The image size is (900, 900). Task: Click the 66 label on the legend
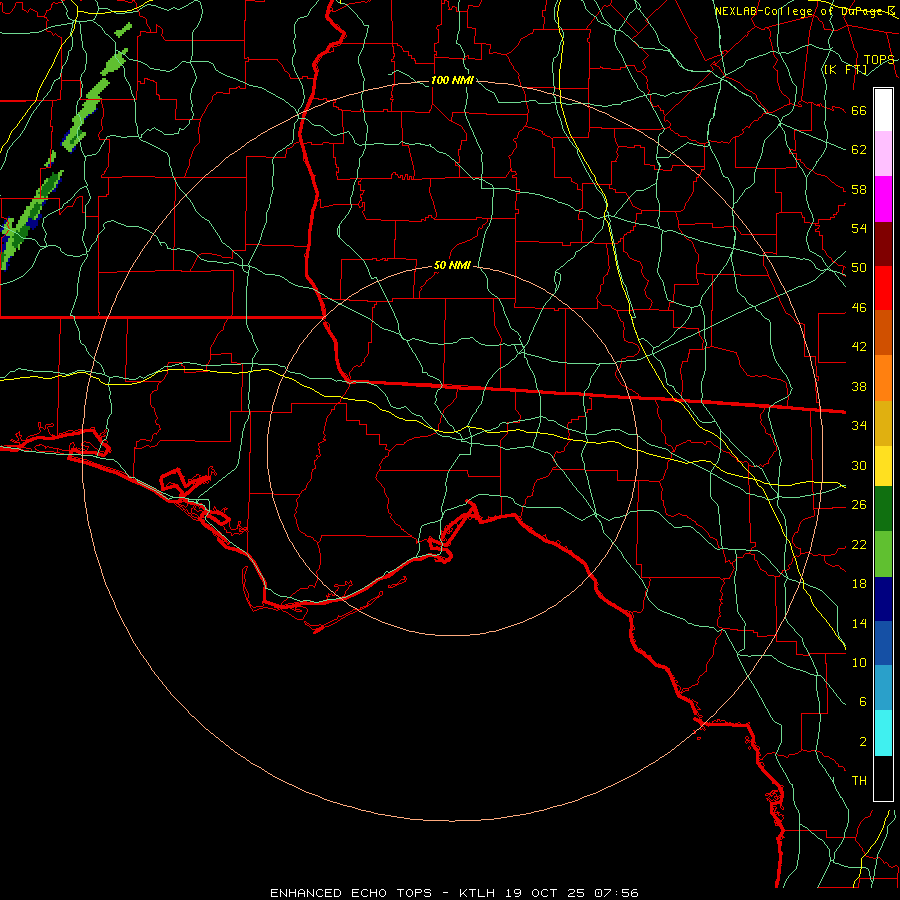[859, 110]
